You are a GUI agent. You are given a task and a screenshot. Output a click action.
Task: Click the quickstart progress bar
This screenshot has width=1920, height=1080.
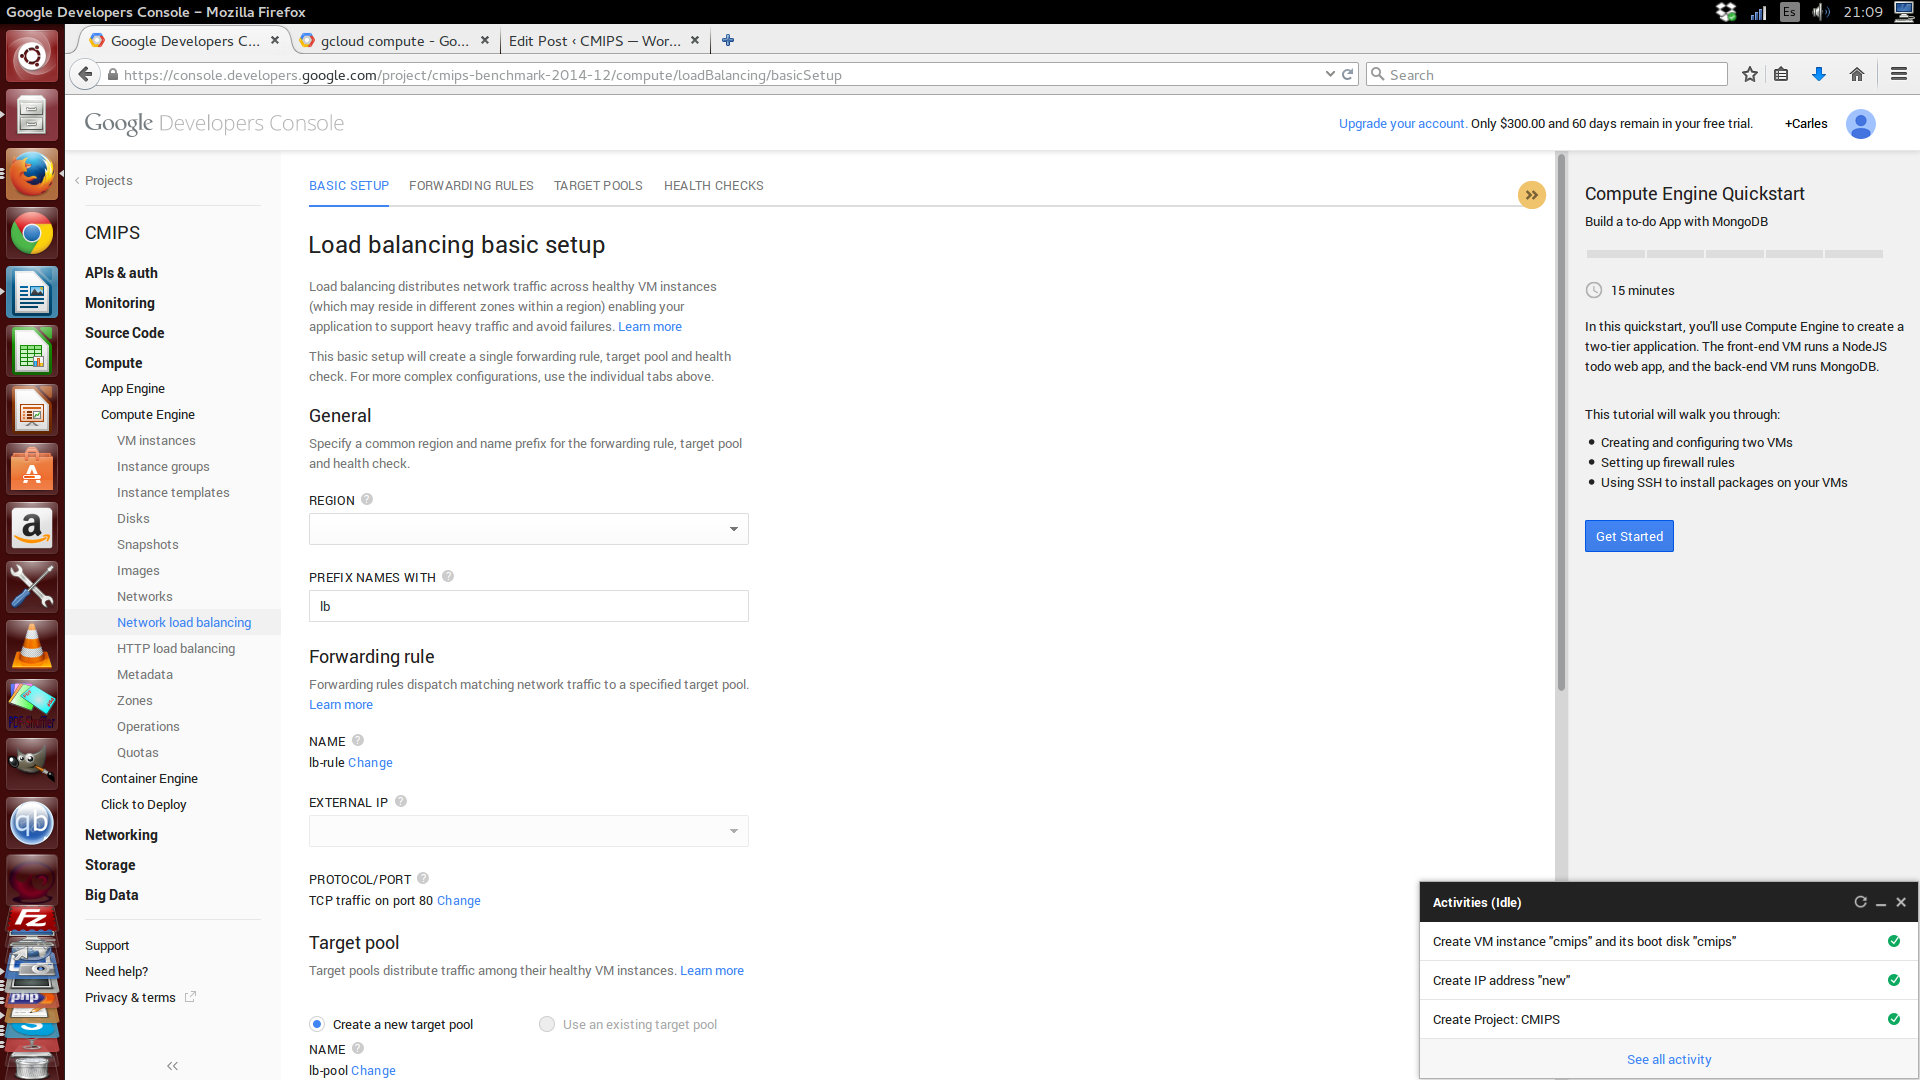(x=1734, y=254)
